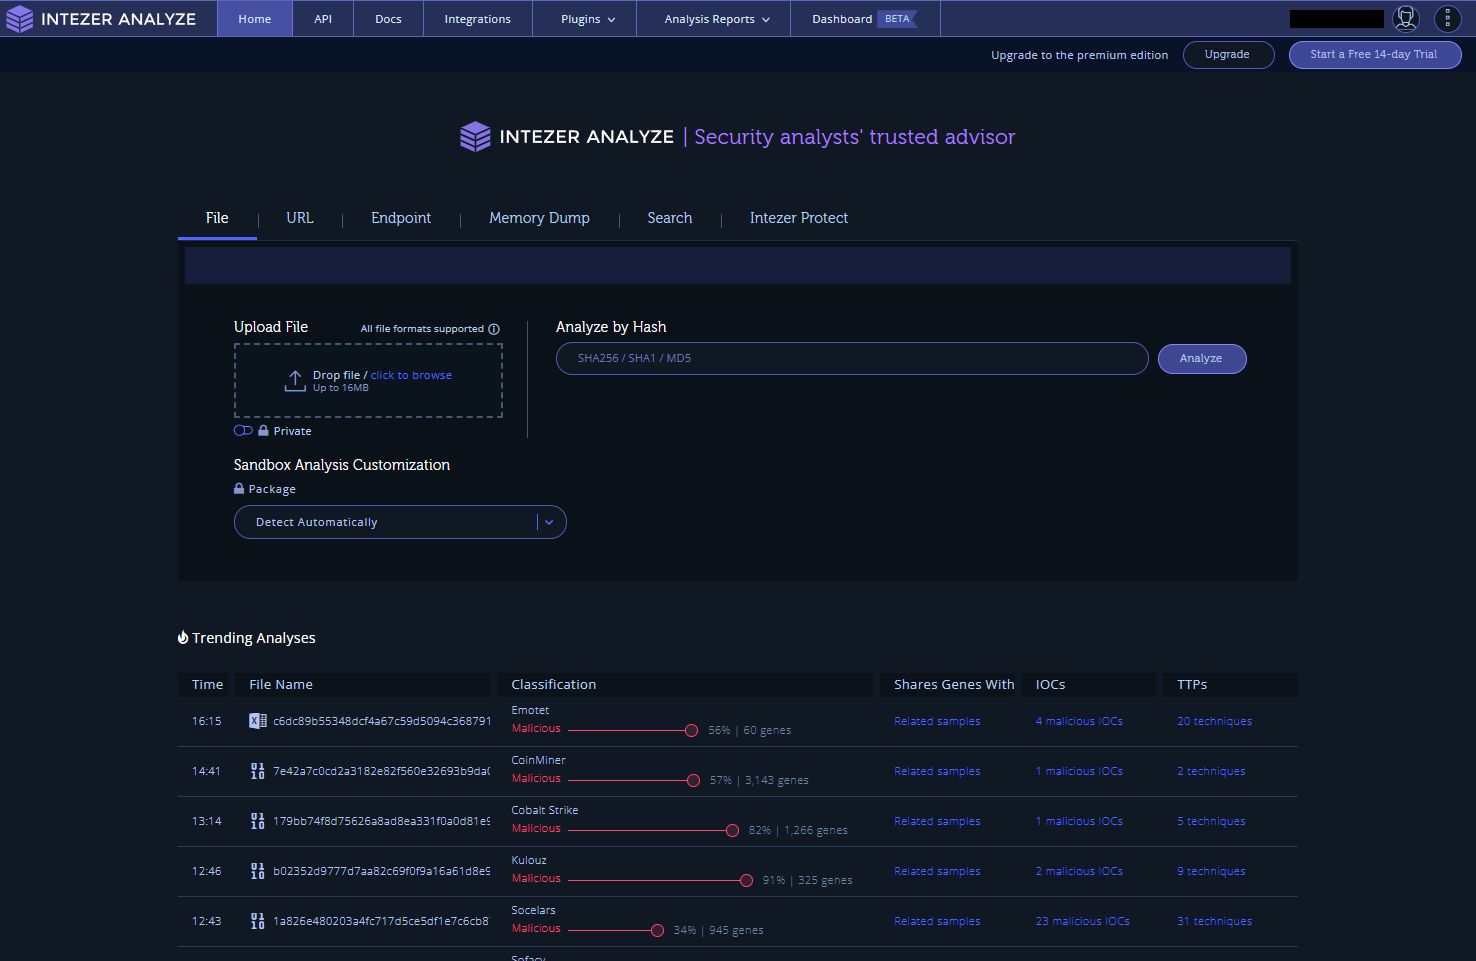Click the Socelars 34% confidence meter
The image size is (1476, 961).
(x=658, y=930)
